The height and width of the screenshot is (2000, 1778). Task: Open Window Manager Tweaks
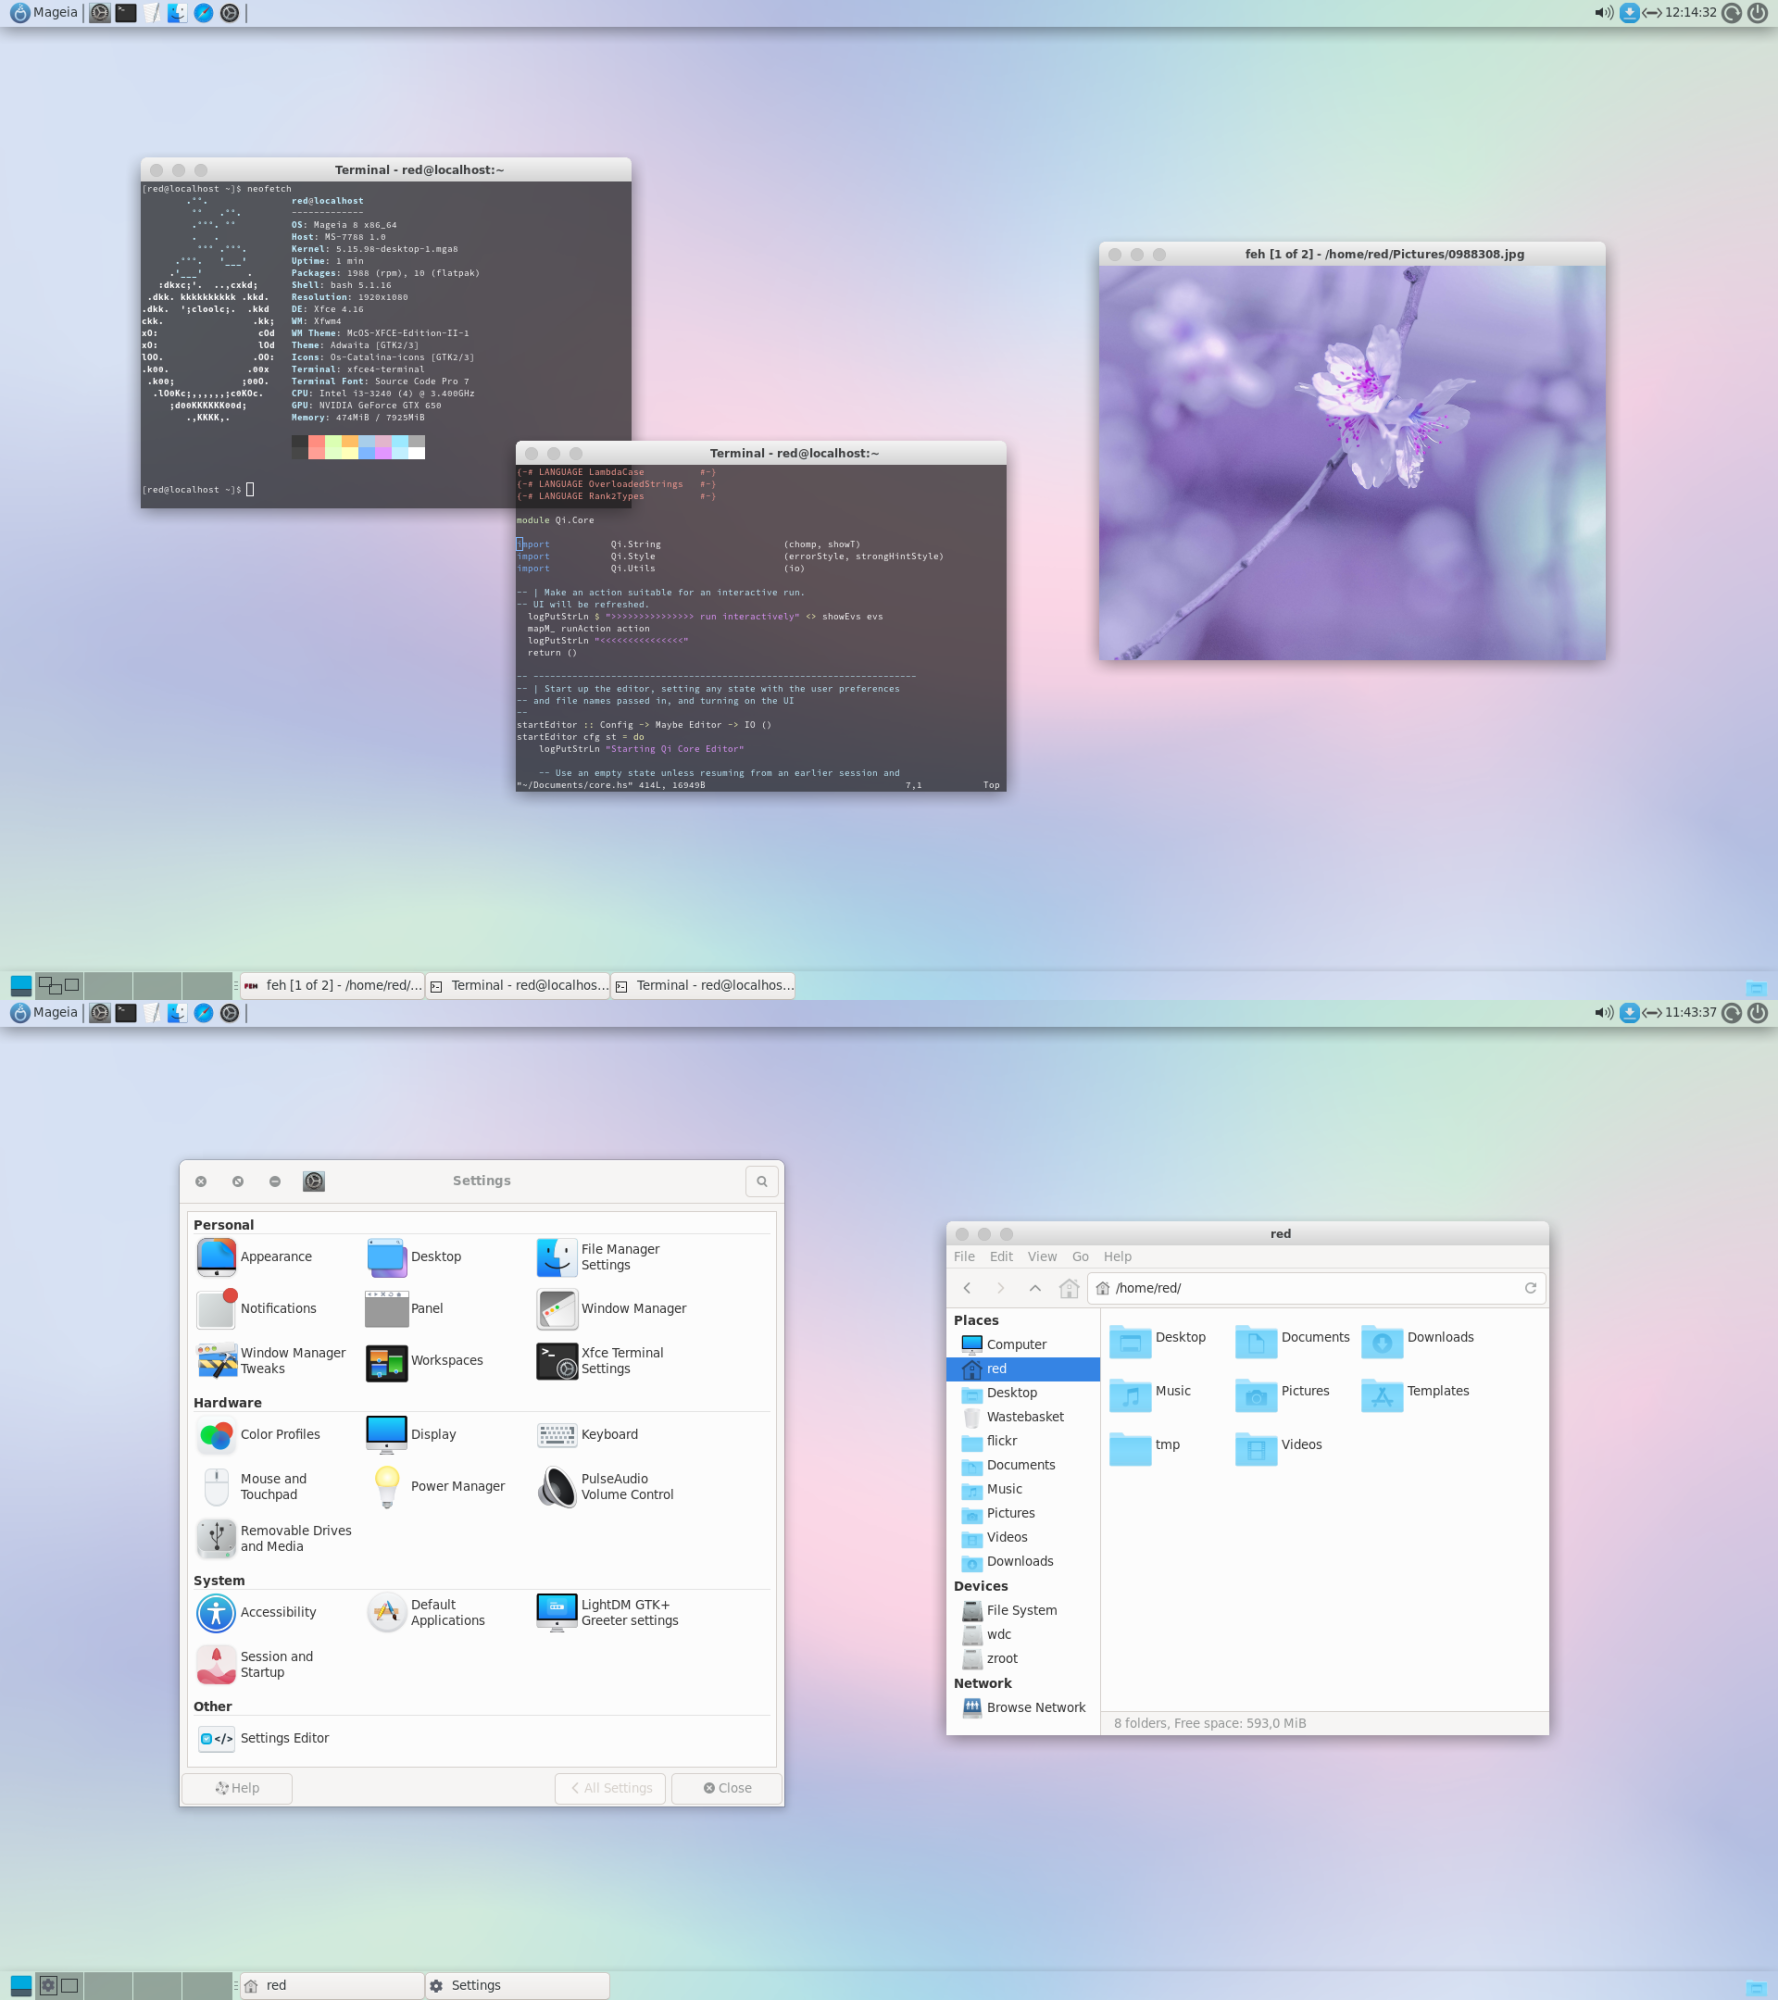272,1361
